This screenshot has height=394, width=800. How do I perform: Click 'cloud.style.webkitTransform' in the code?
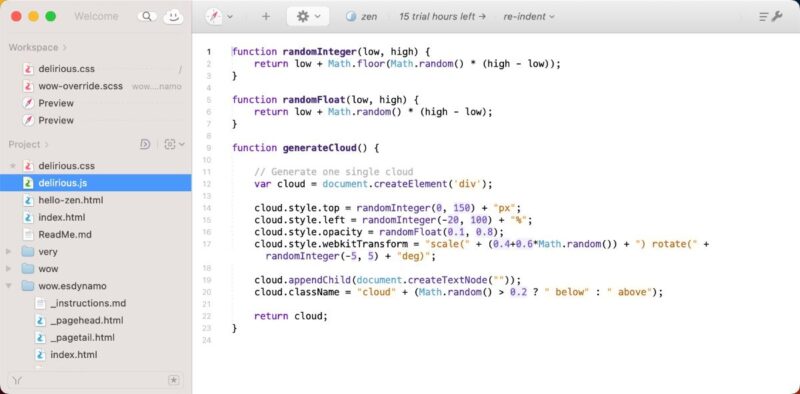(x=331, y=244)
